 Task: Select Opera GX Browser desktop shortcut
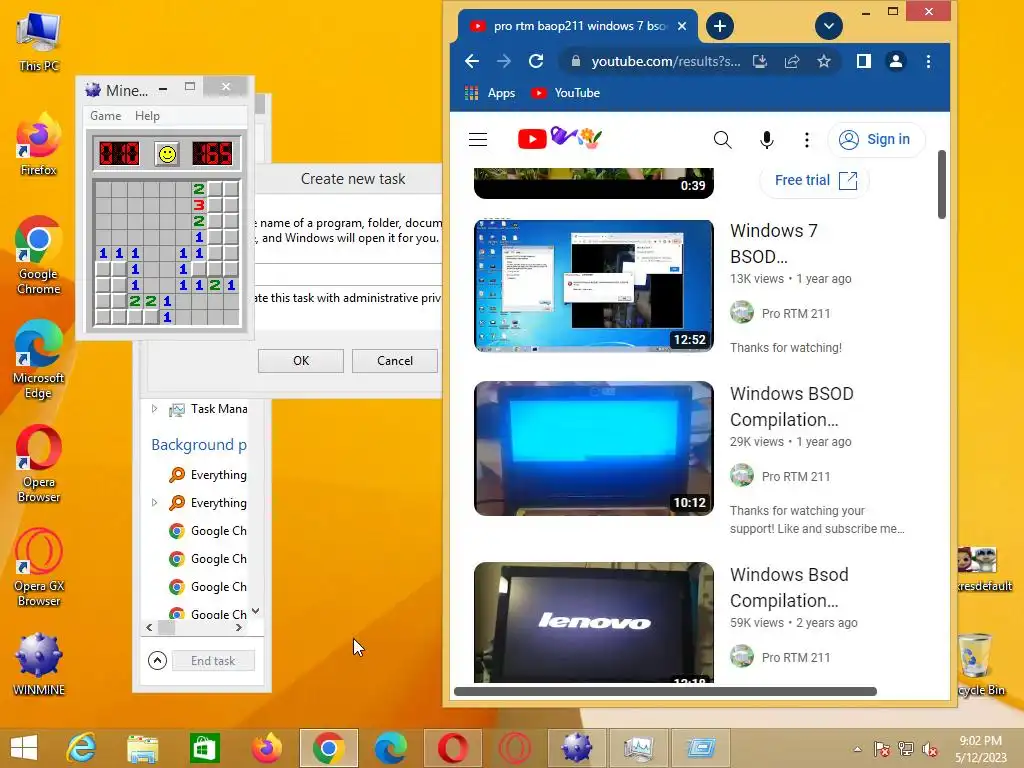coord(39,568)
